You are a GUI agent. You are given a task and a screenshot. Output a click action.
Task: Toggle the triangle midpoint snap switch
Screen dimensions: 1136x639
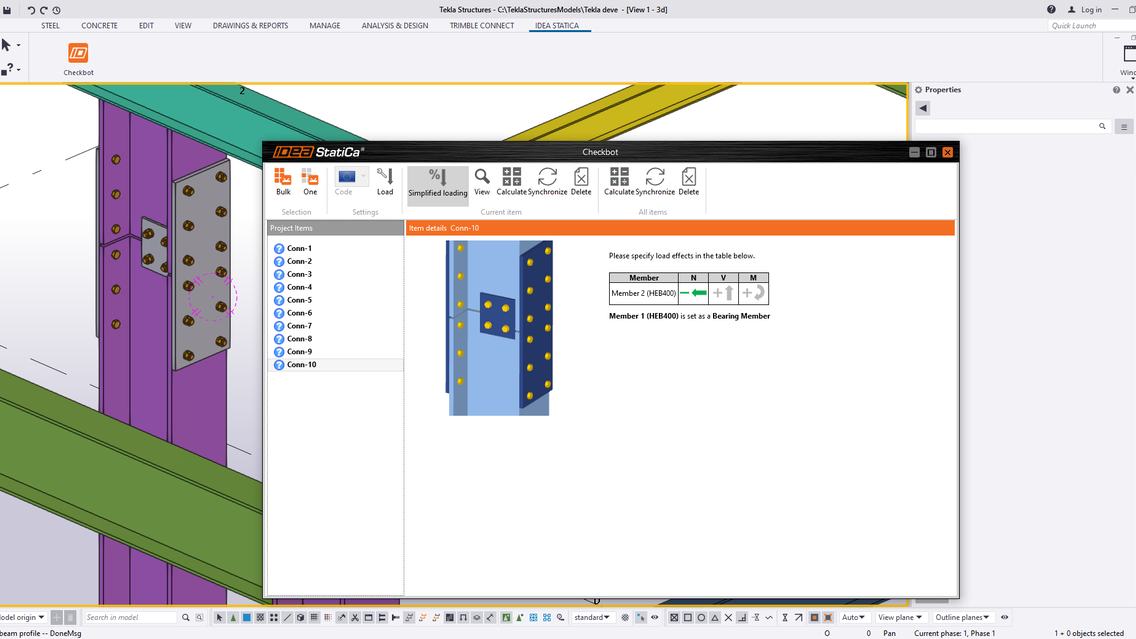(x=715, y=617)
